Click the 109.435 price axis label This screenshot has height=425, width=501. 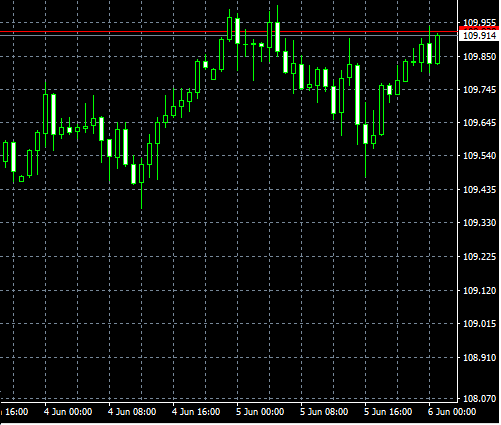point(480,190)
